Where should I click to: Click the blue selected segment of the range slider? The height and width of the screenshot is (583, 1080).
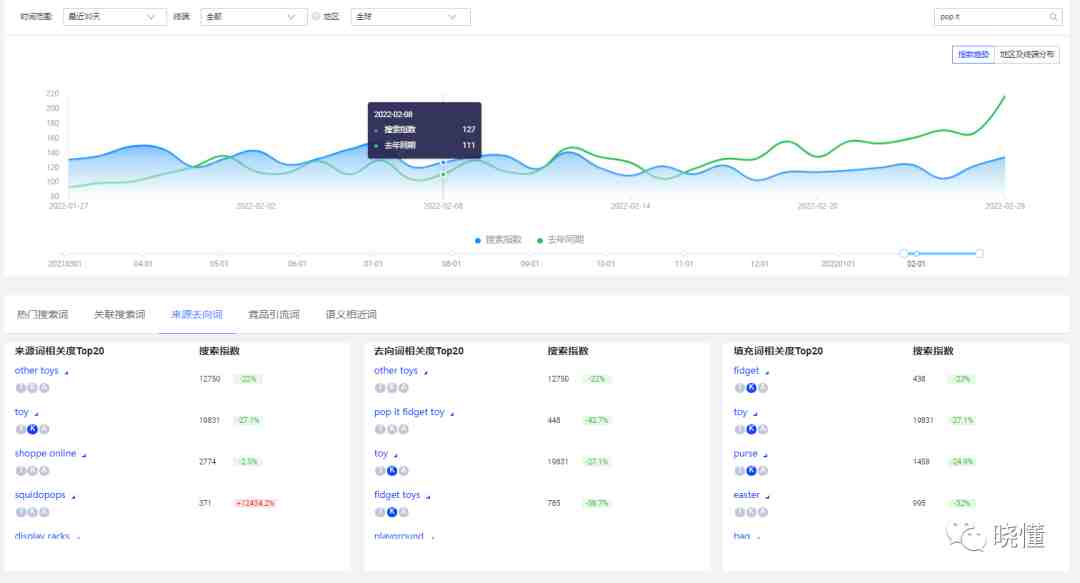click(x=942, y=254)
